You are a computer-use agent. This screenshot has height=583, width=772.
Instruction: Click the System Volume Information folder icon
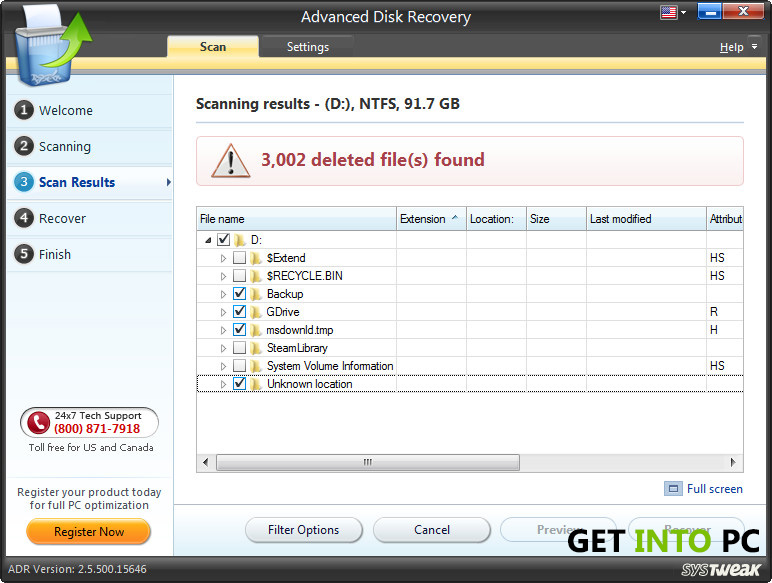click(256, 366)
